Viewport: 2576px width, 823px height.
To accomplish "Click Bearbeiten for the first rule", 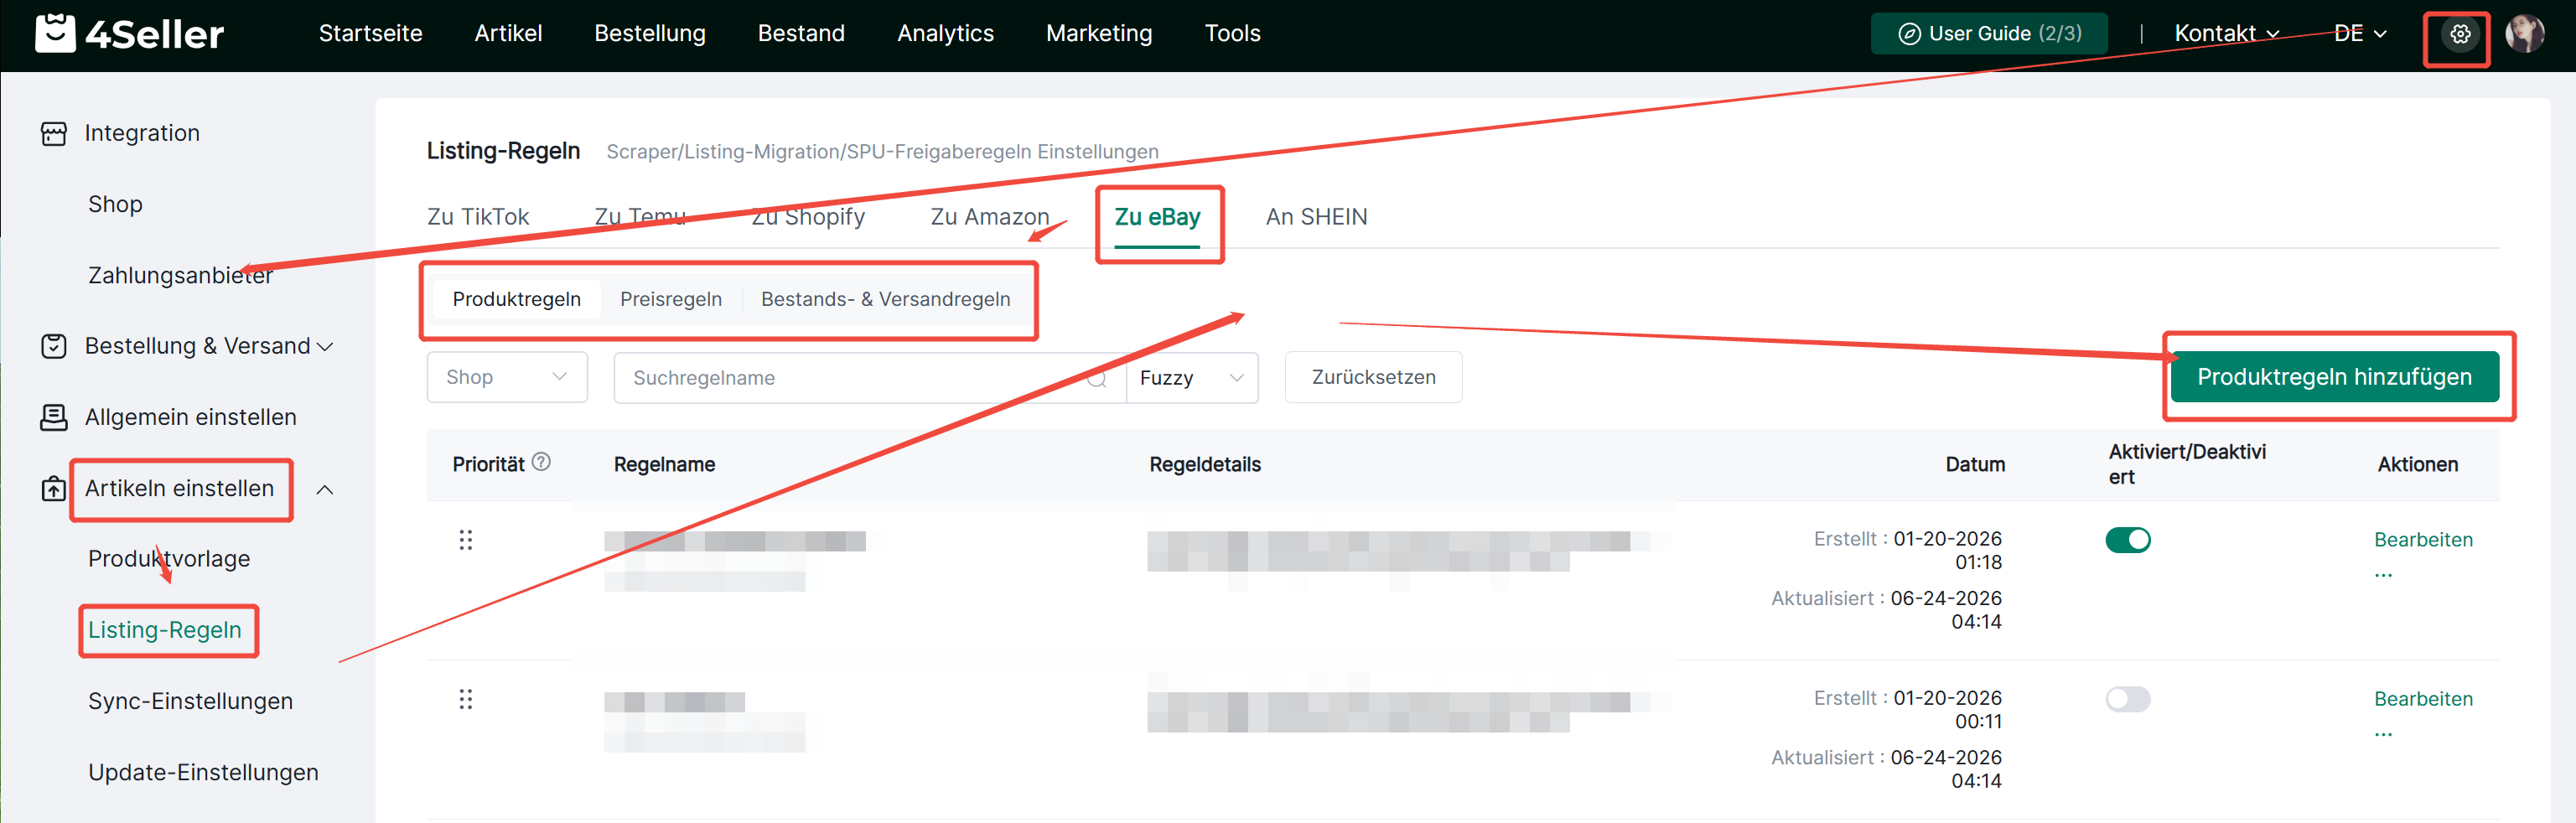I will coord(2423,540).
